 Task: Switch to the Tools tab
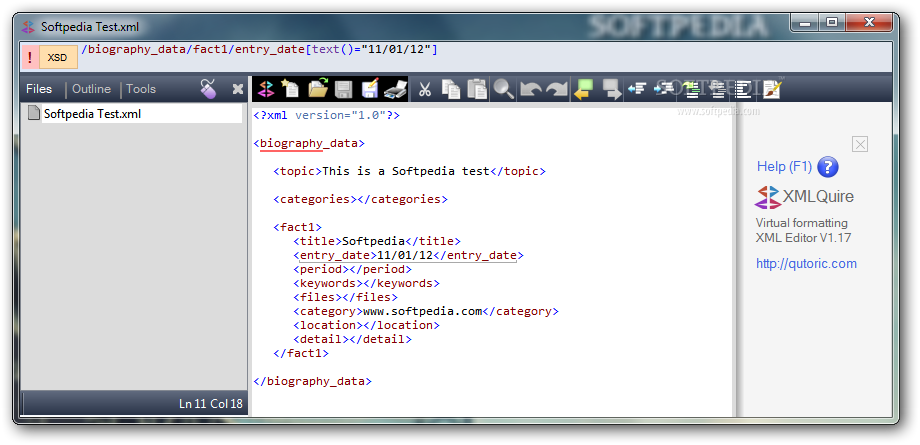tap(141, 89)
